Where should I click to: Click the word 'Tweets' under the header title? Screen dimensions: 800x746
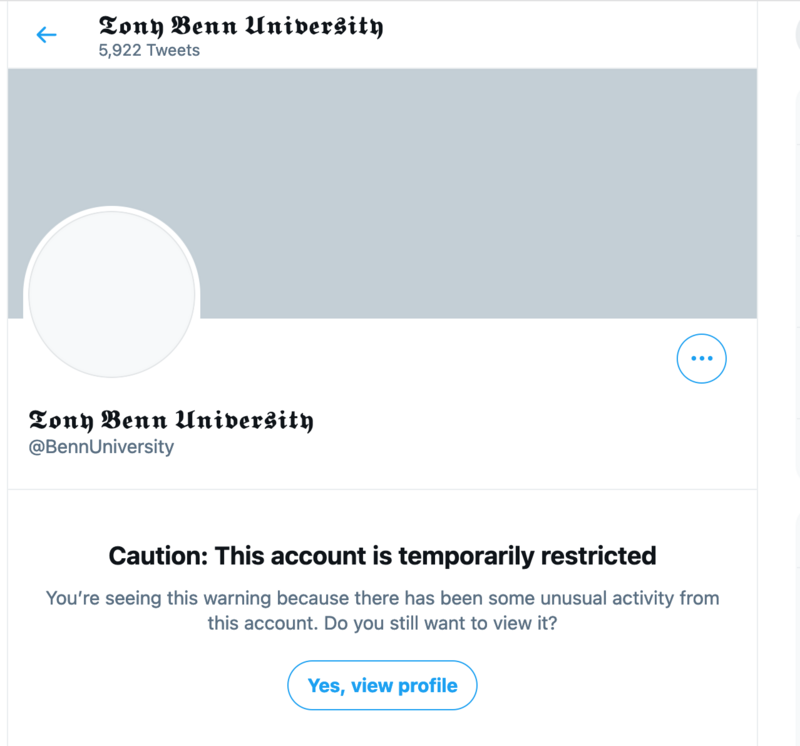click(x=172, y=49)
